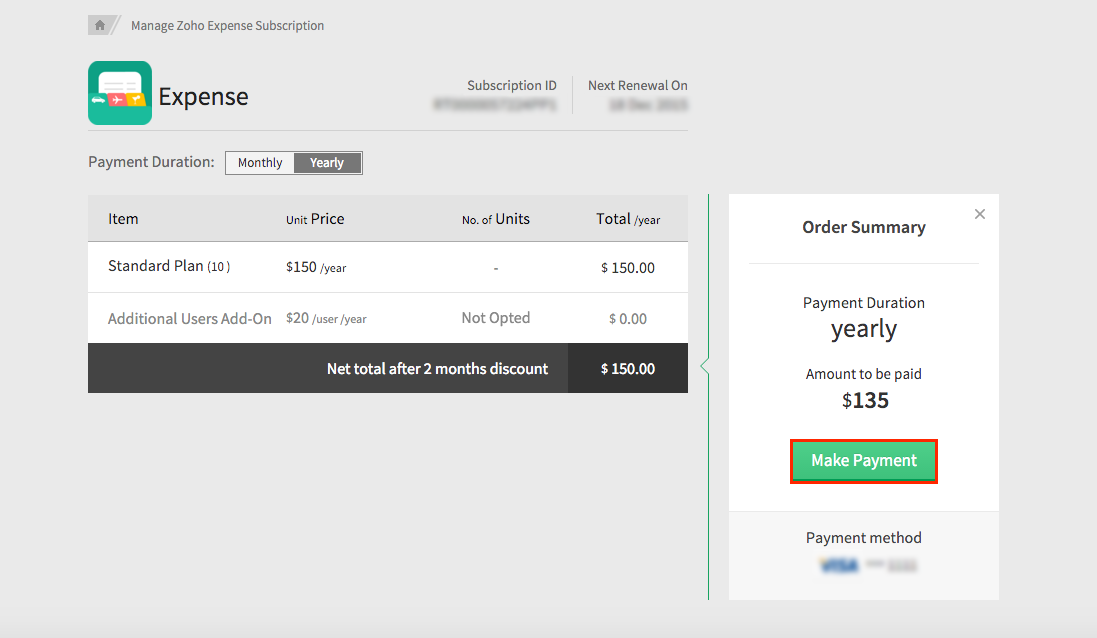Click the $150.00 net total cell

click(628, 369)
